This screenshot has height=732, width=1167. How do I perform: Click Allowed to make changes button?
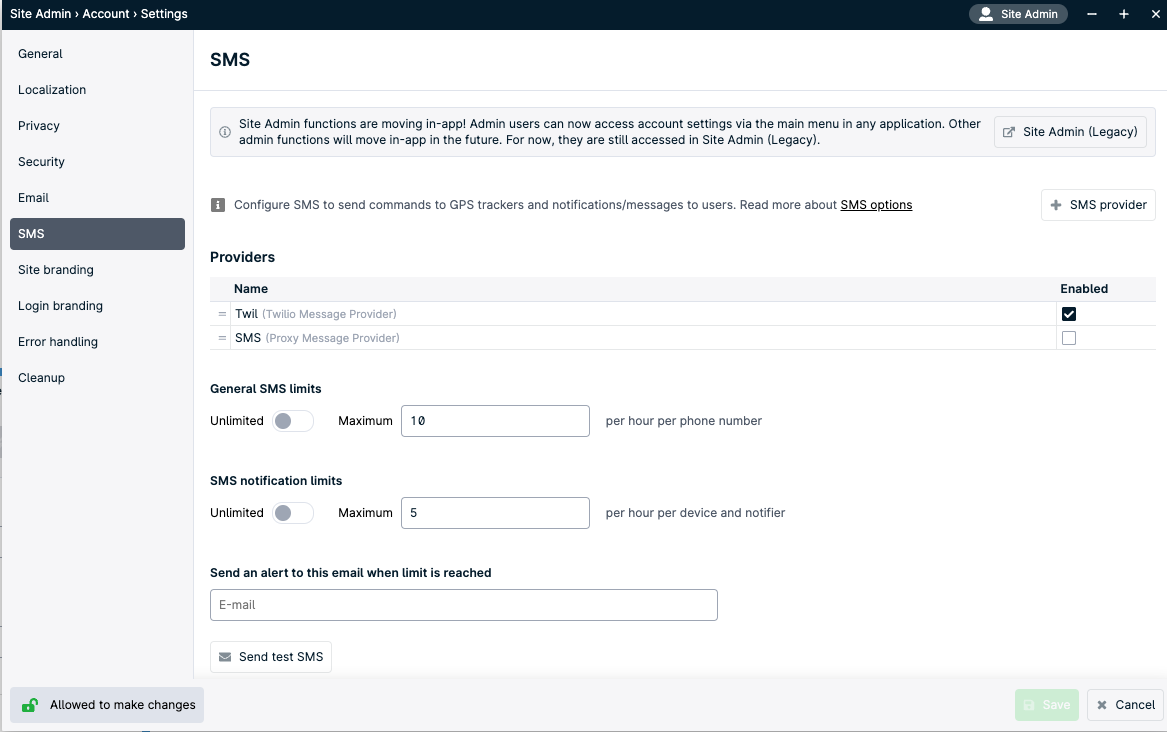107,704
